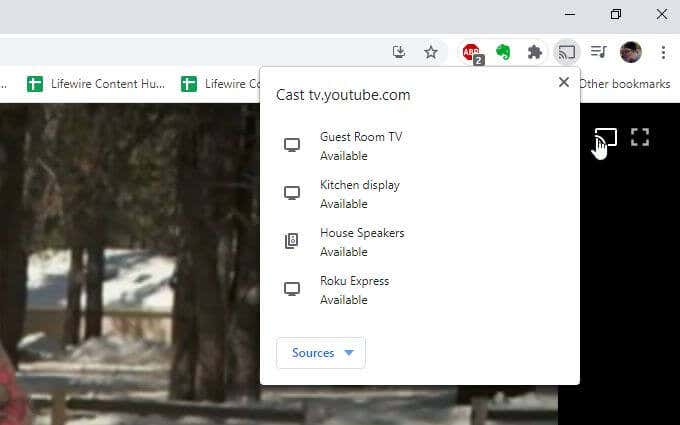Cast to Kitchen display
The image size is (680, 425).
click(x=360, y=193)
